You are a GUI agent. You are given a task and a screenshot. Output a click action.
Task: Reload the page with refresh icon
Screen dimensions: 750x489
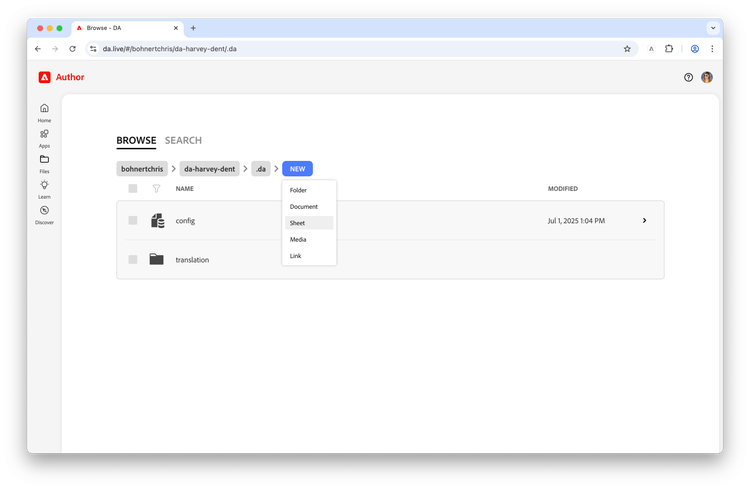[x=72, y=49]
